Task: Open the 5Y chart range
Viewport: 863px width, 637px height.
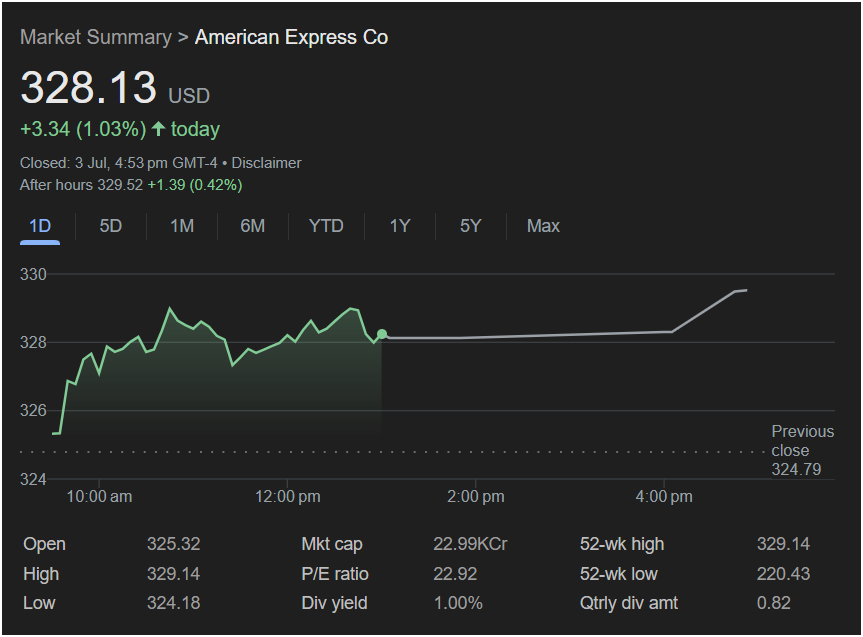Action: [471, 226]
